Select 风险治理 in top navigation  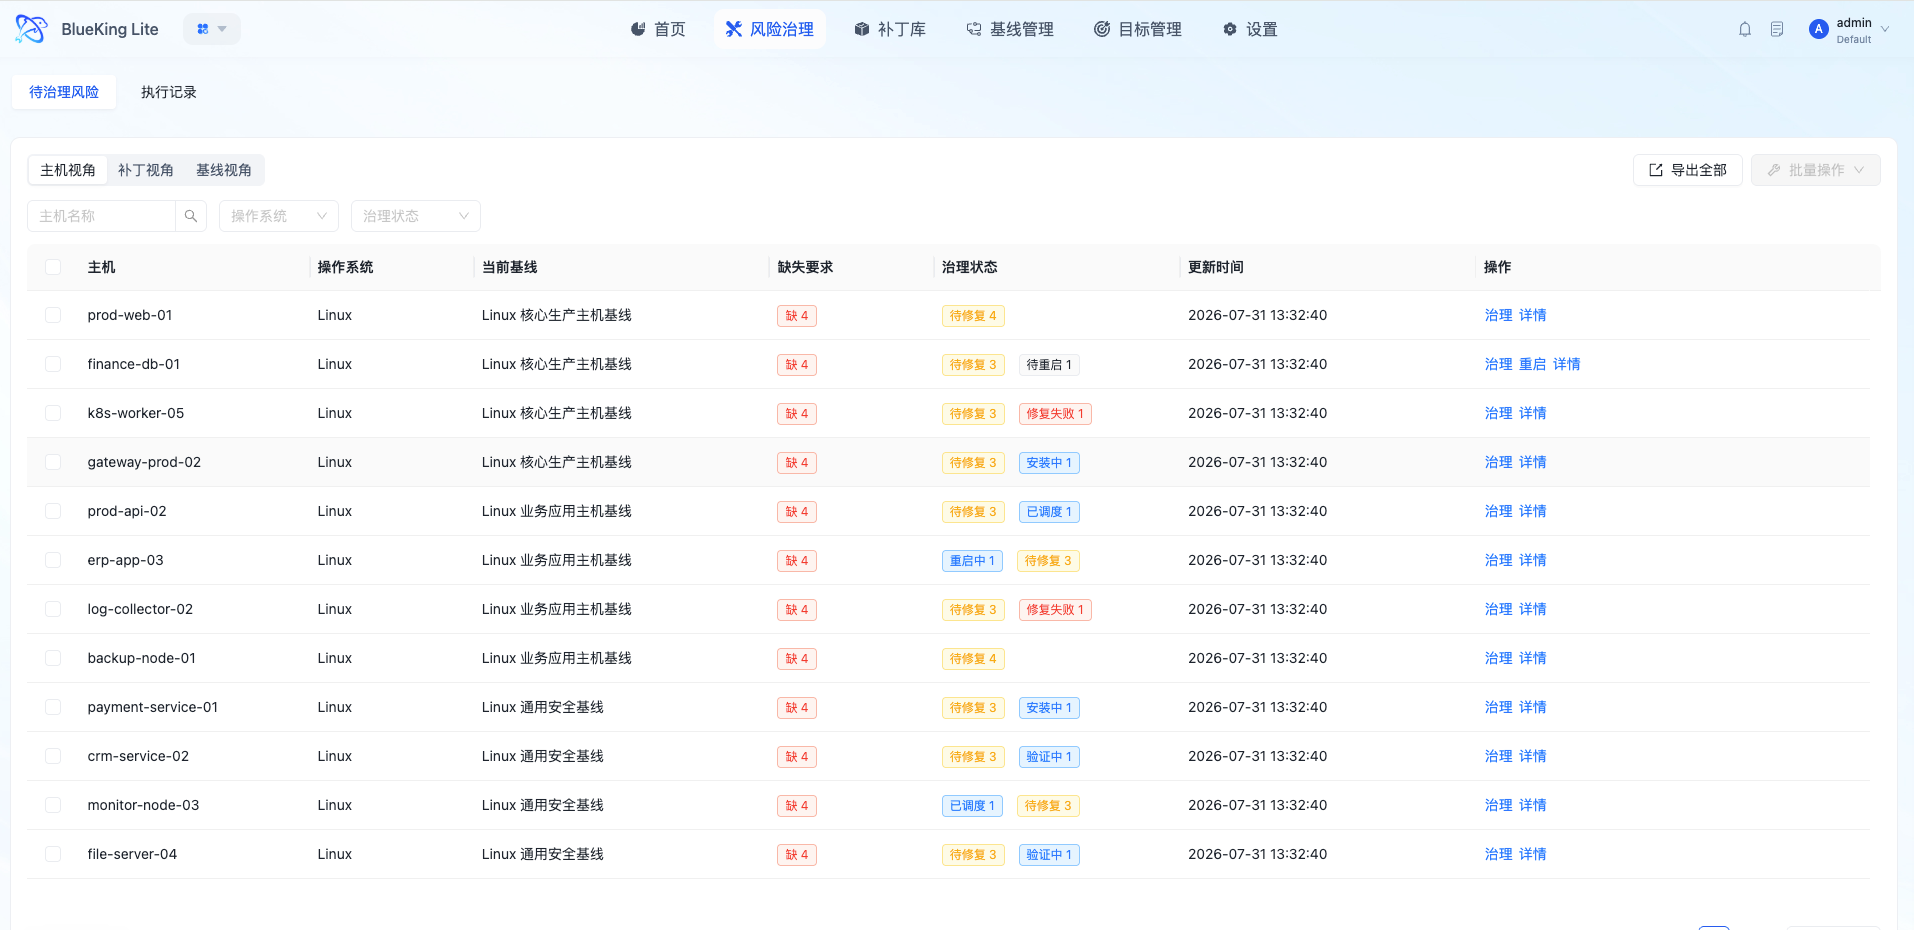coord(770,29)
